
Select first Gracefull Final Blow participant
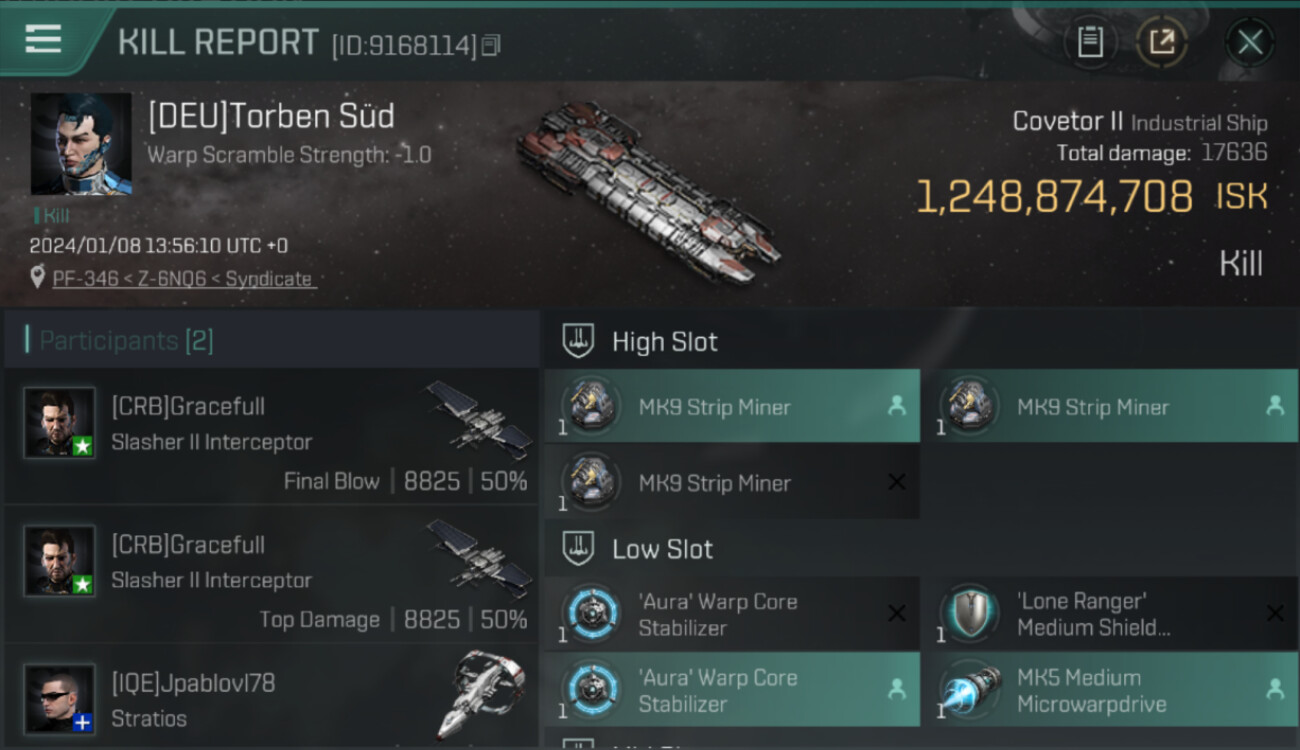(272, 437)
